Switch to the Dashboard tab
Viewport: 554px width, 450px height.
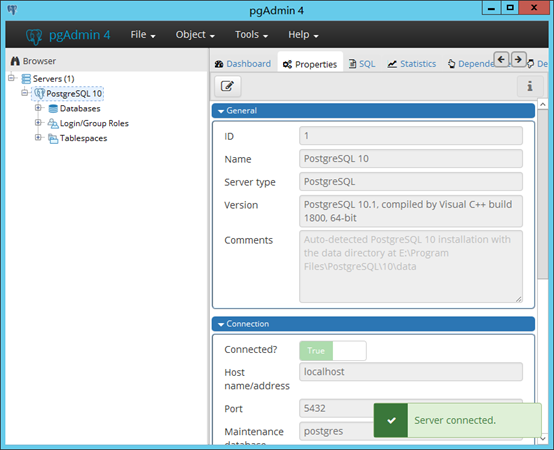243,64
